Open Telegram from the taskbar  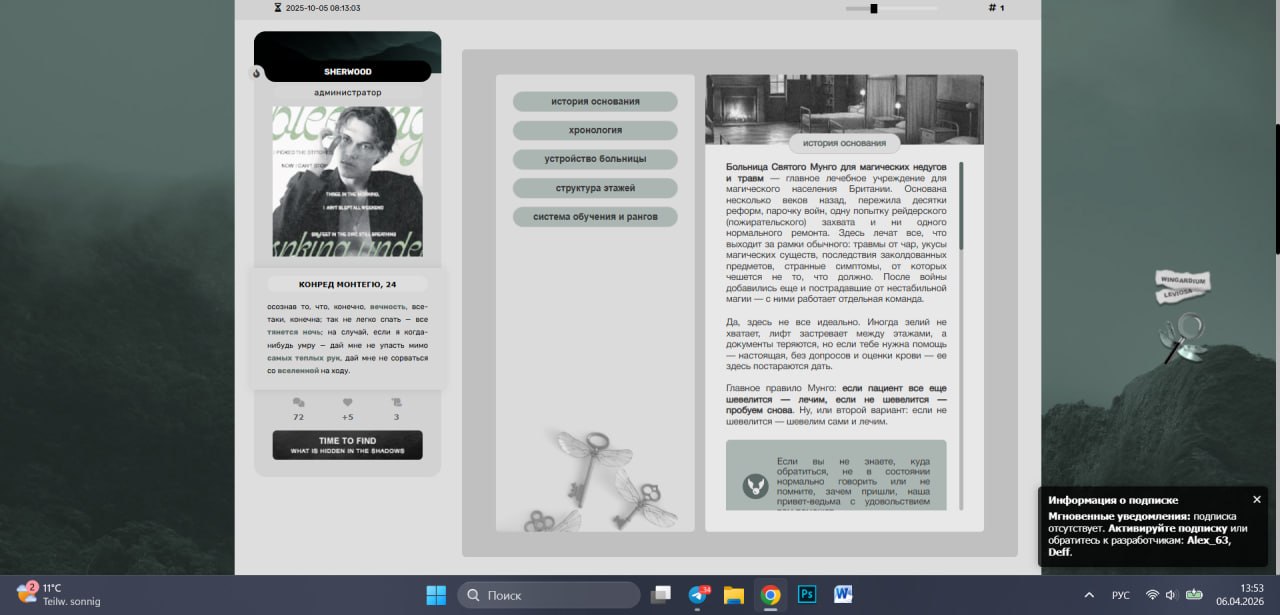point(699,595)
